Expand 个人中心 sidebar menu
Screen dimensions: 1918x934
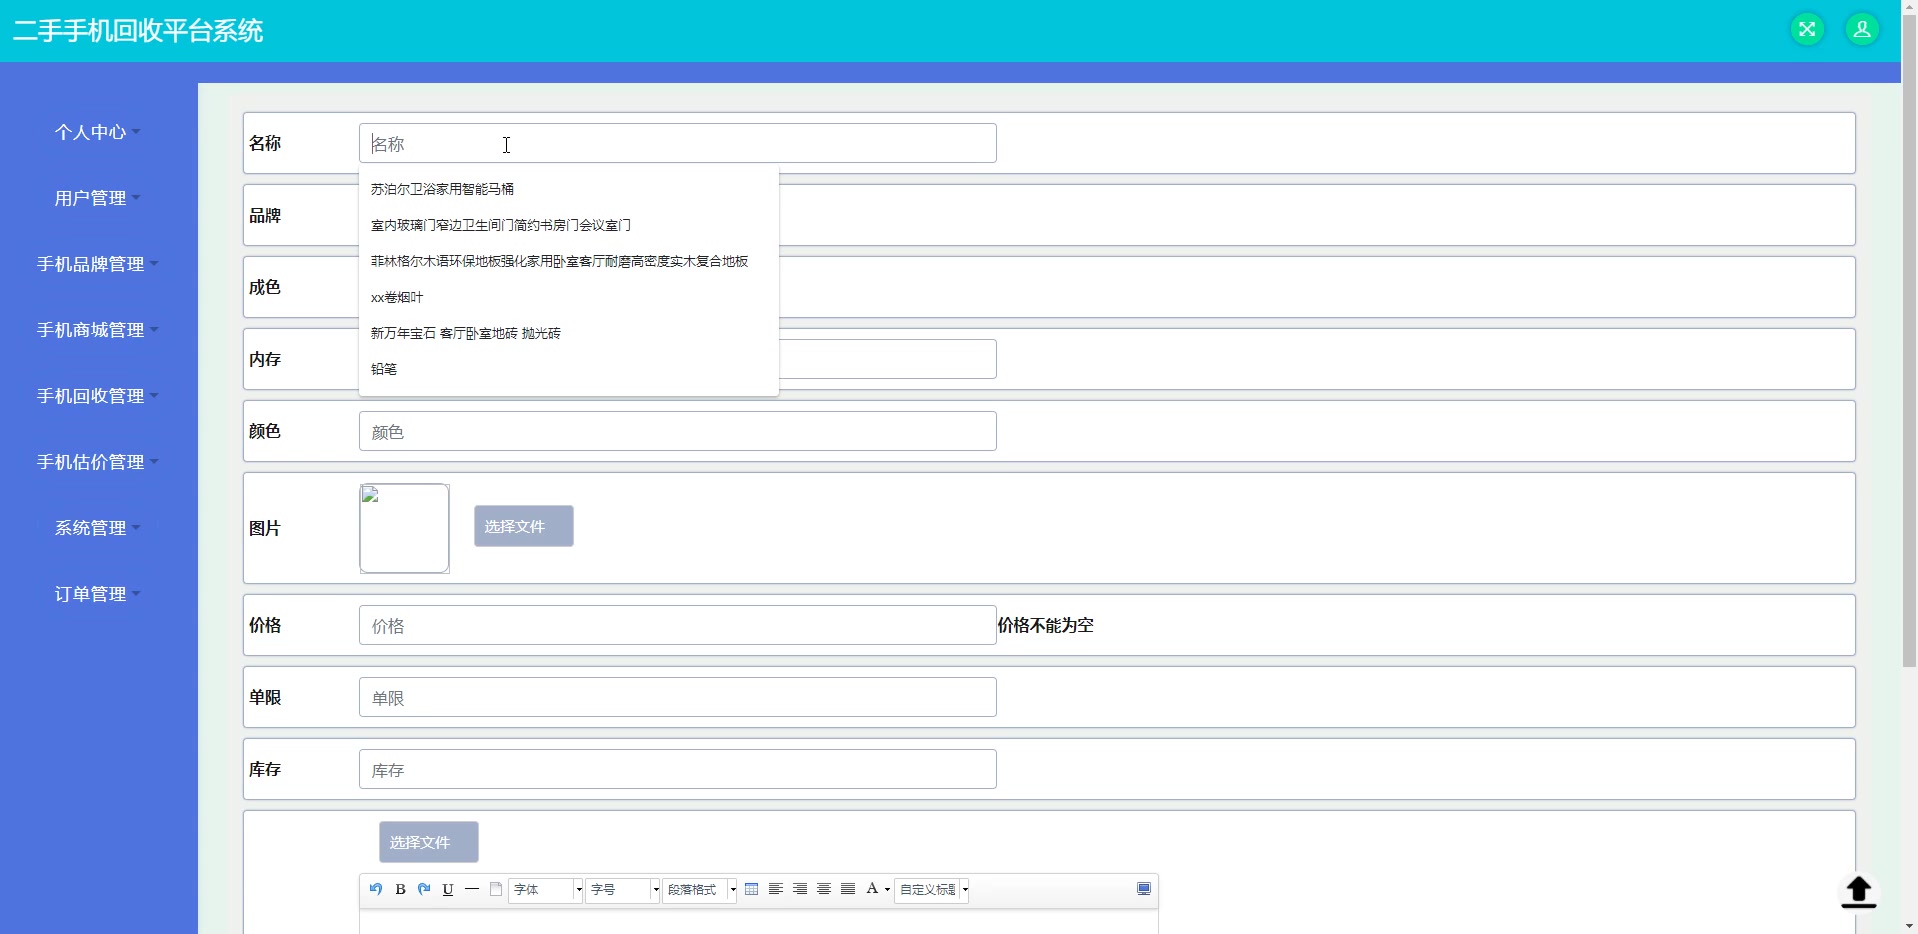pyautogui.click(x=98, y=132)
